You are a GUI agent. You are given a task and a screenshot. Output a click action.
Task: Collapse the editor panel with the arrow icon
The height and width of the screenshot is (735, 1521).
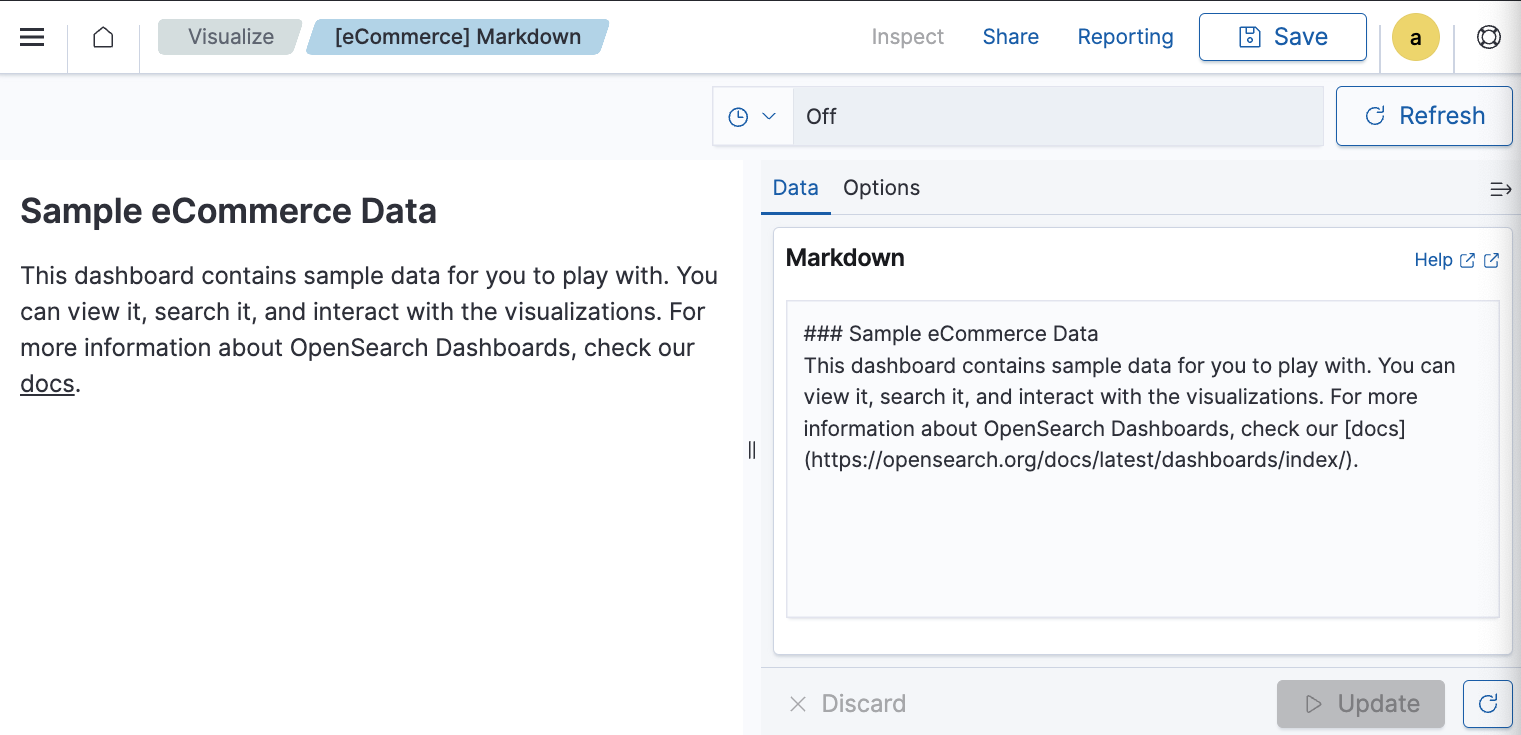pyautogui.click(x=1501, y=188)
